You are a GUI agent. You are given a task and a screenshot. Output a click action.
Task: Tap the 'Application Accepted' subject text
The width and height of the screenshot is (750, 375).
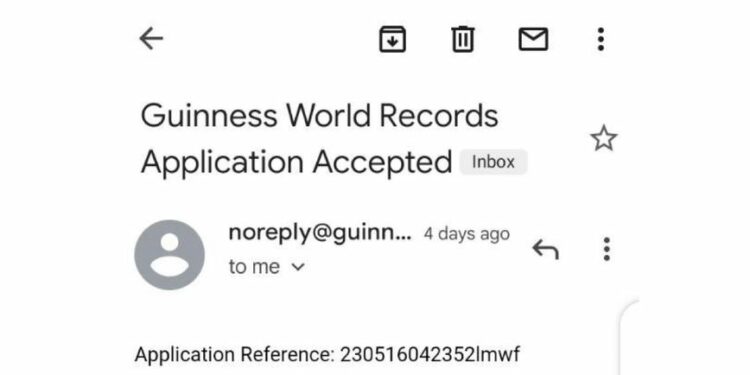[296, 162]
